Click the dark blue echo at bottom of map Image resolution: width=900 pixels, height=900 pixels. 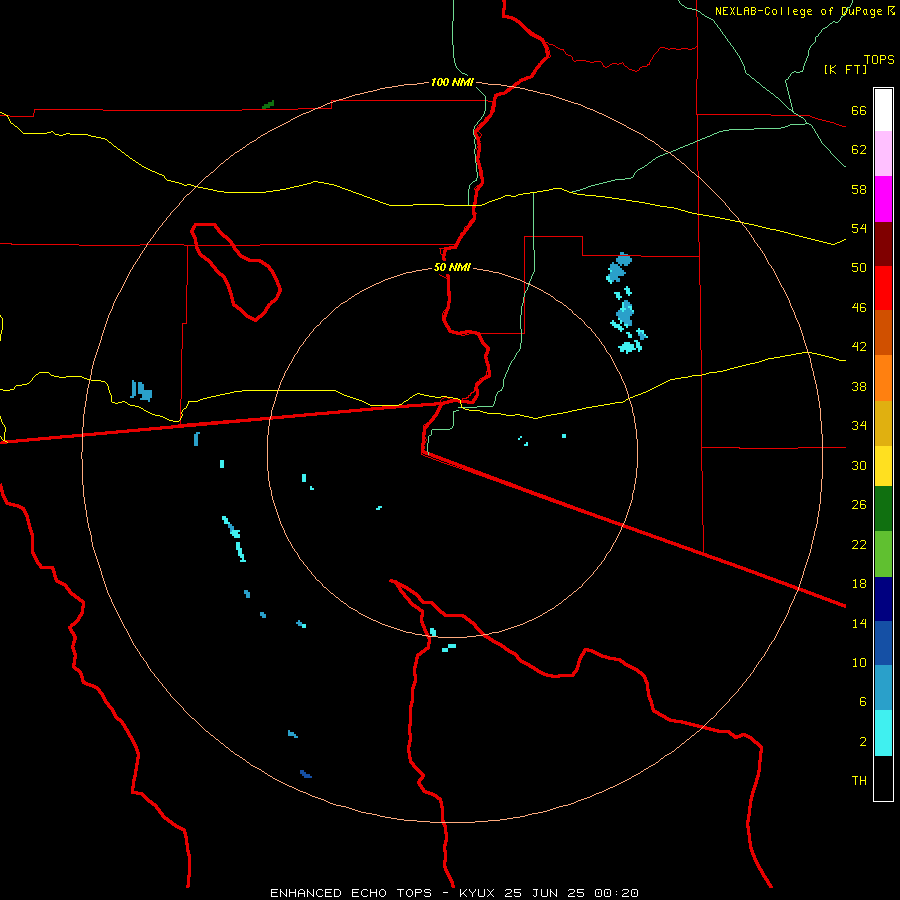point(305,774)
